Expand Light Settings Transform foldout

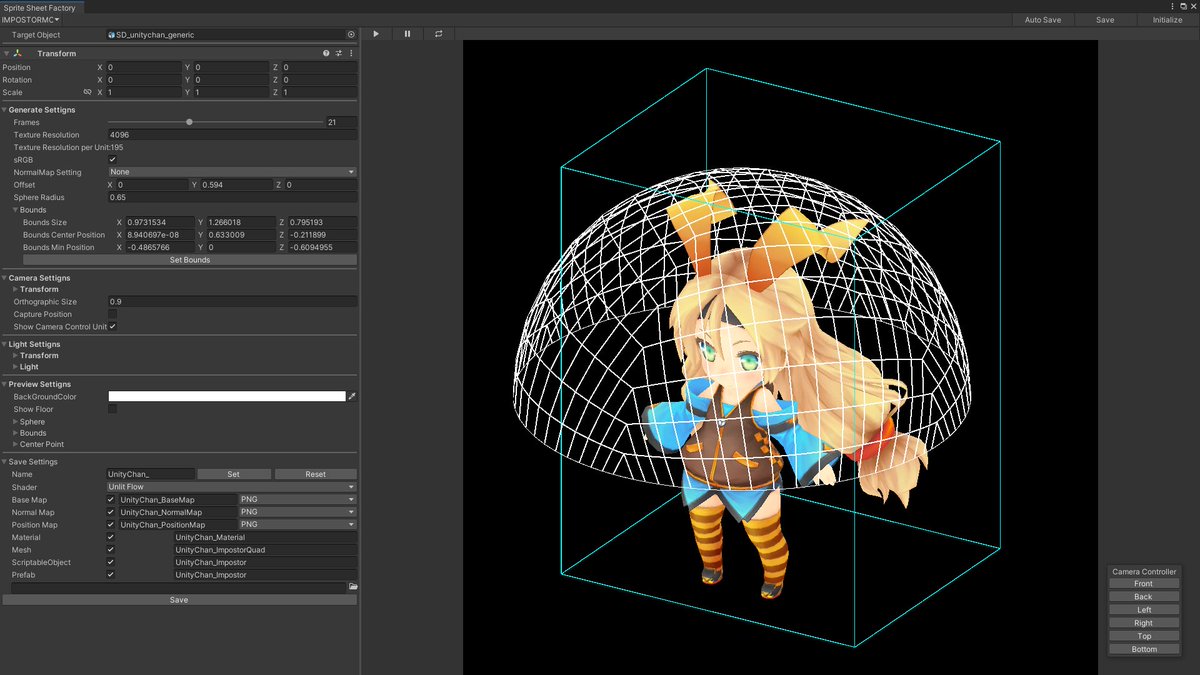tap(16, 356)
